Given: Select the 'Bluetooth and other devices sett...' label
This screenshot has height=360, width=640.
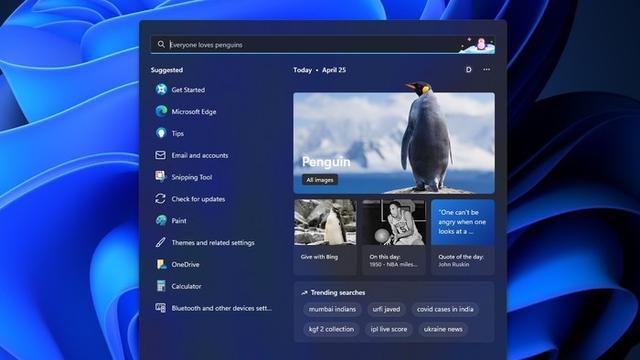Looking at the screenshot, I should (222, 308).
